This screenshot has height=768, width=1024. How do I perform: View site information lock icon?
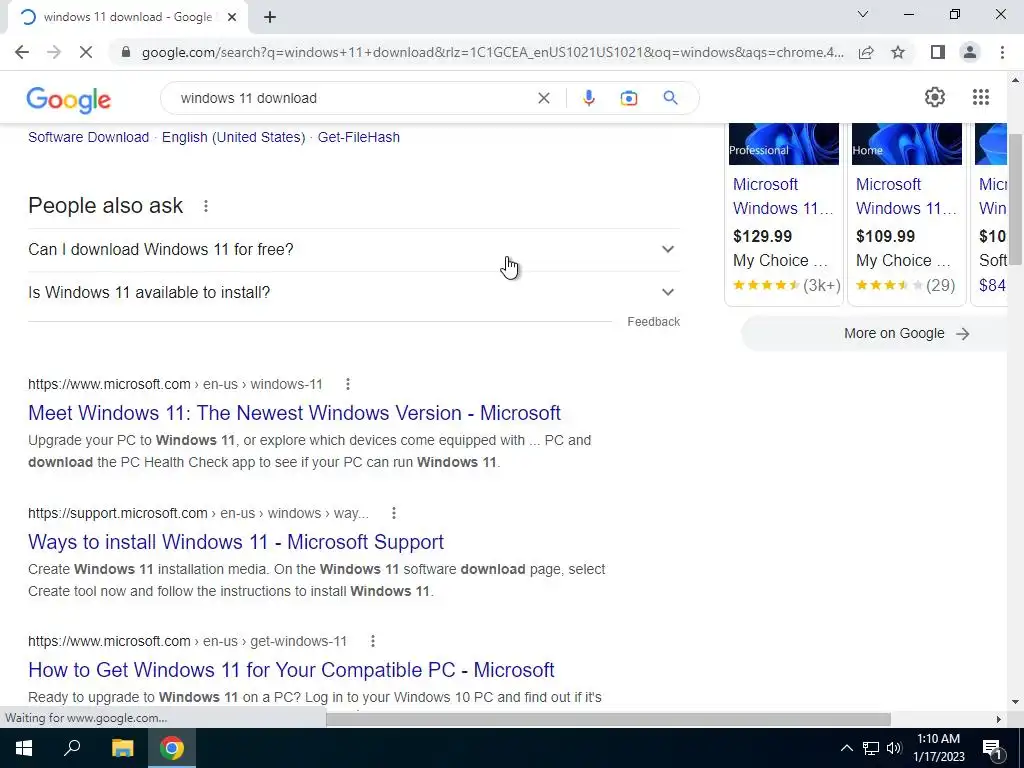(126, 52)
